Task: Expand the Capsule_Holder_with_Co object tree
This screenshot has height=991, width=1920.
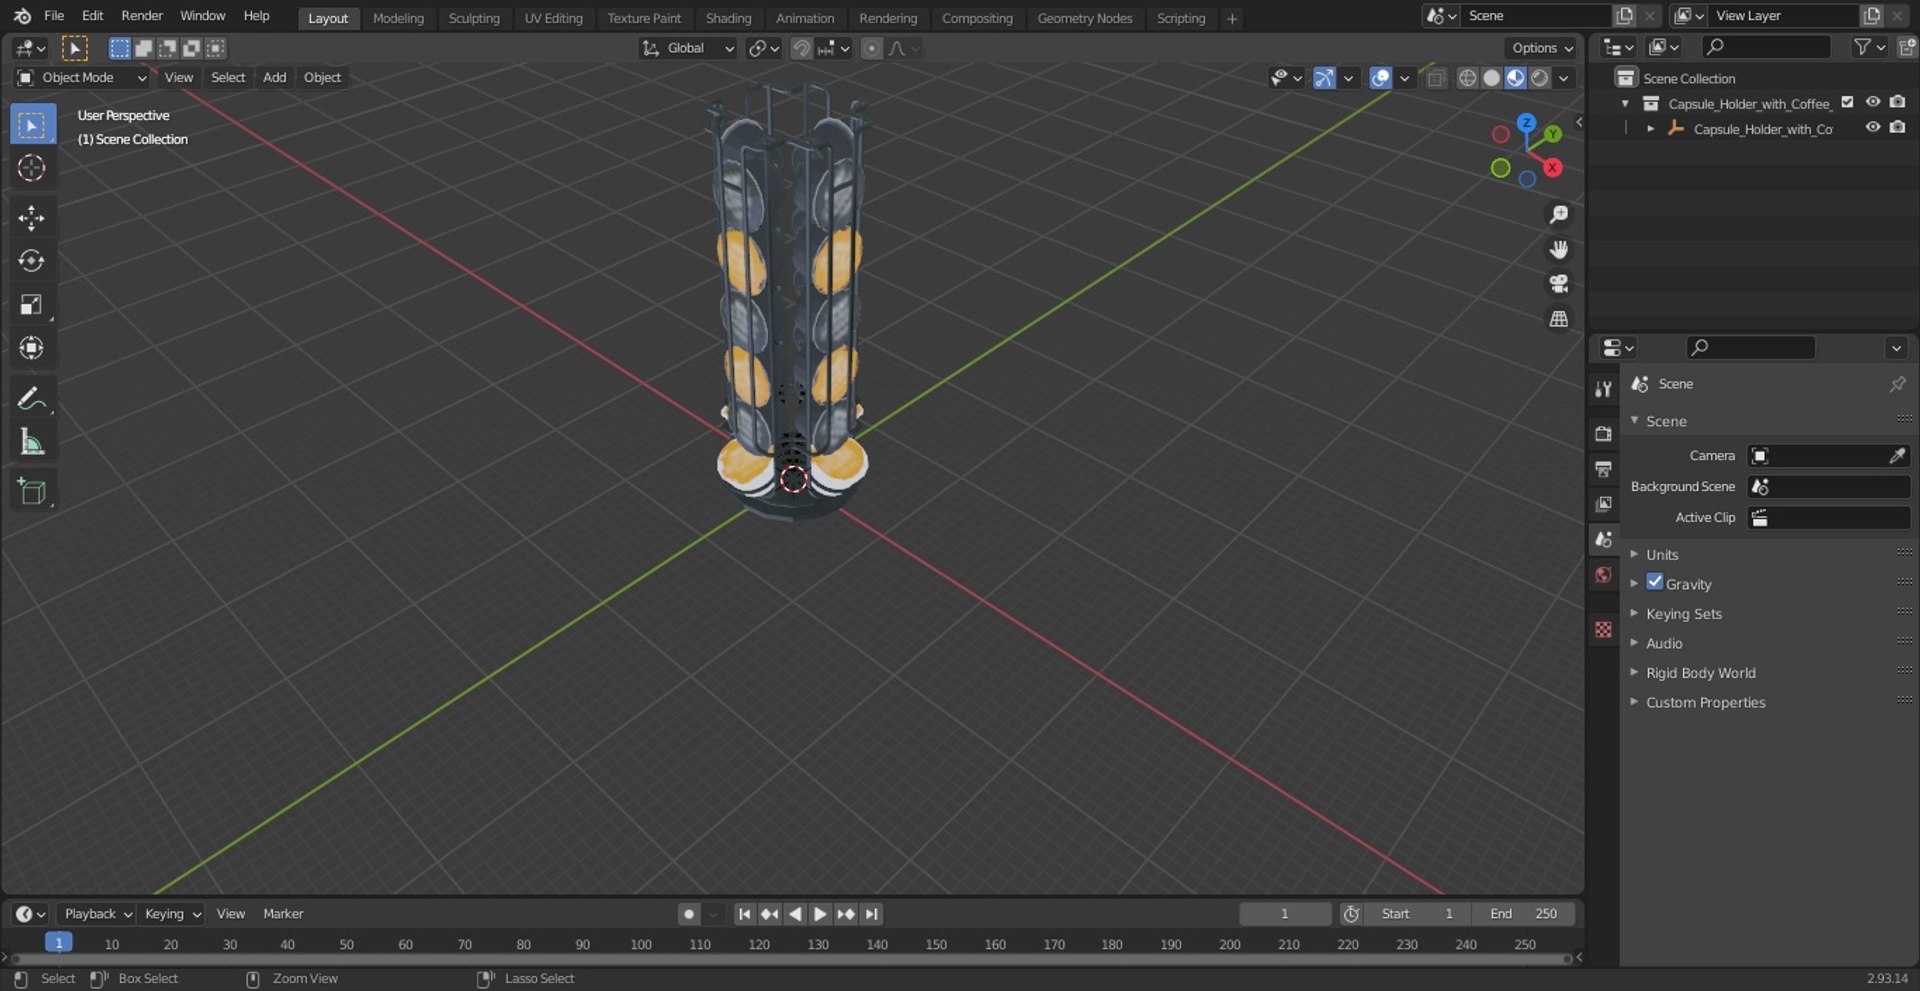Action: click(1650, 129)
